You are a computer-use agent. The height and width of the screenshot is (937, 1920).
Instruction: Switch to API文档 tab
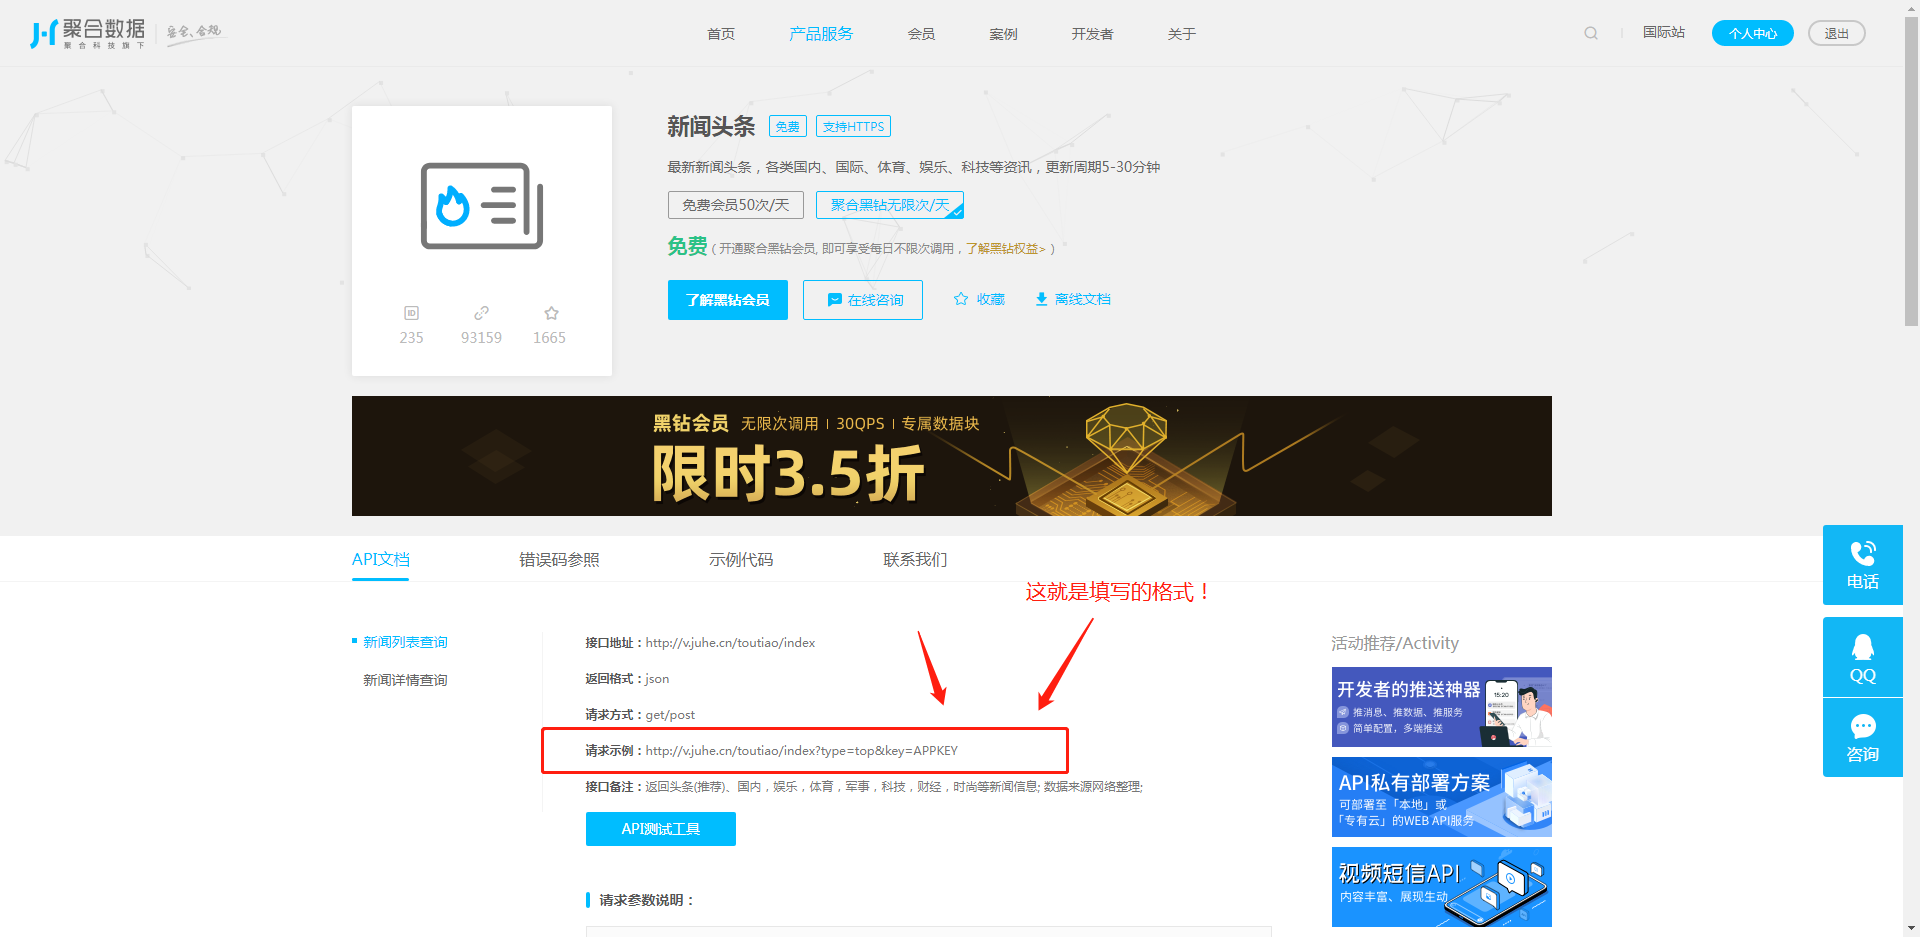(381, 560)
